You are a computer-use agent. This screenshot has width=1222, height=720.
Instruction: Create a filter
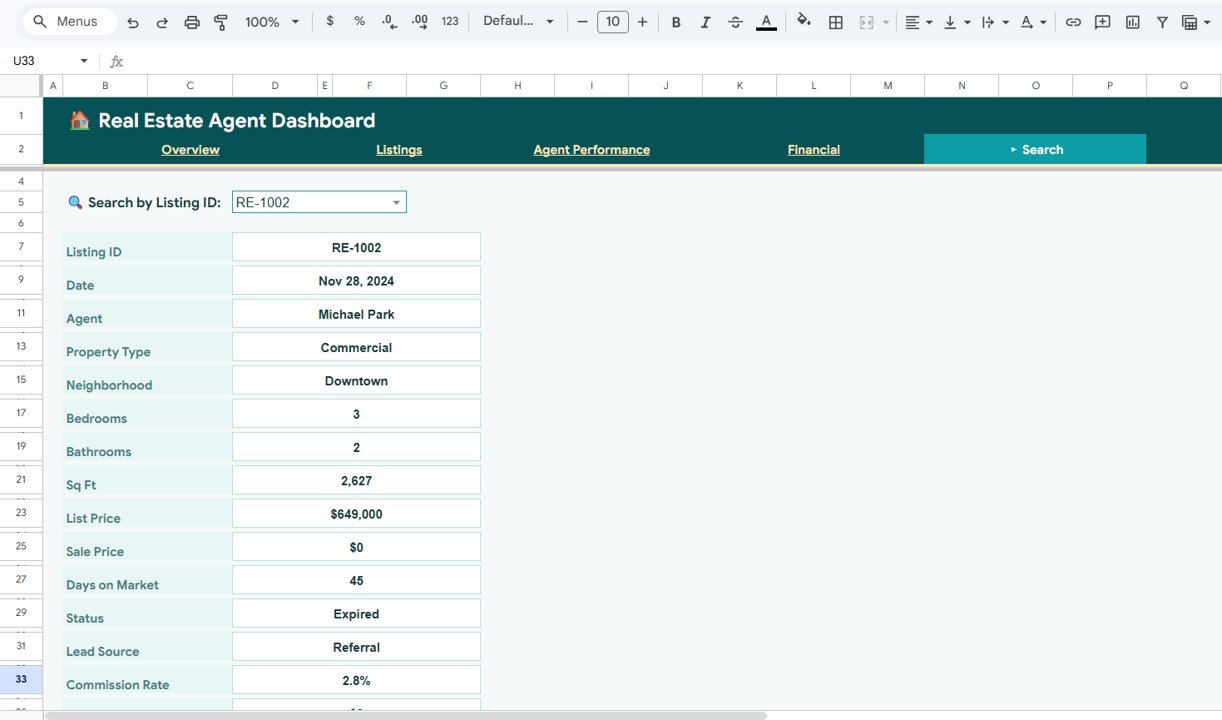(1162, 21)
